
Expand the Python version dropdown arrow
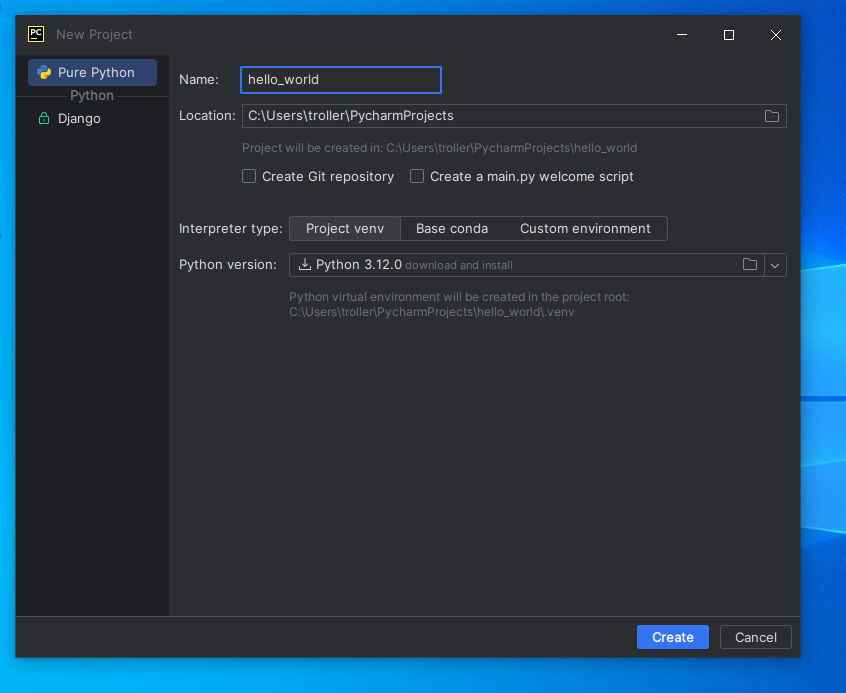[775, 265]
